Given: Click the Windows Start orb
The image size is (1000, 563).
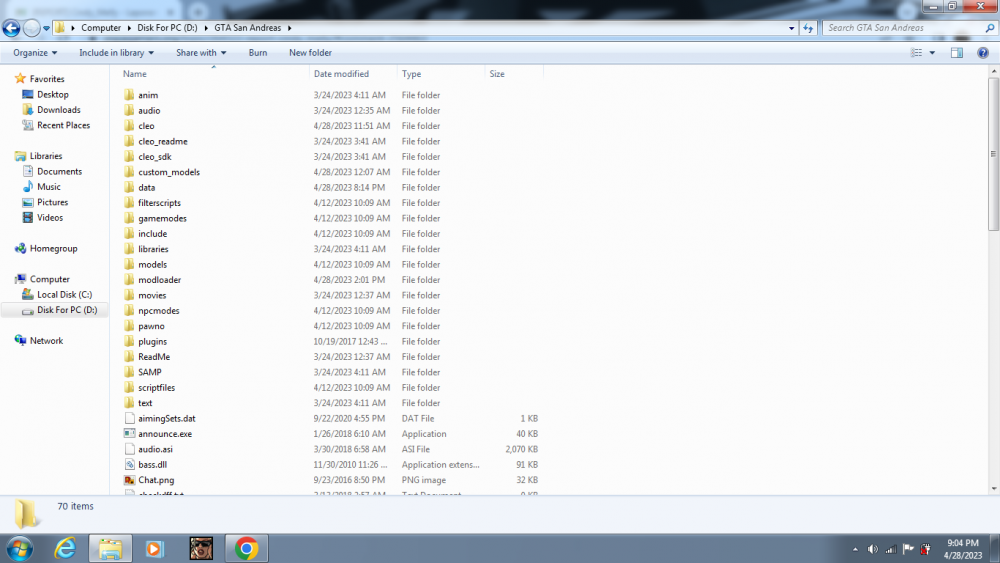Looking at the screenshot, I should (20, 548).
